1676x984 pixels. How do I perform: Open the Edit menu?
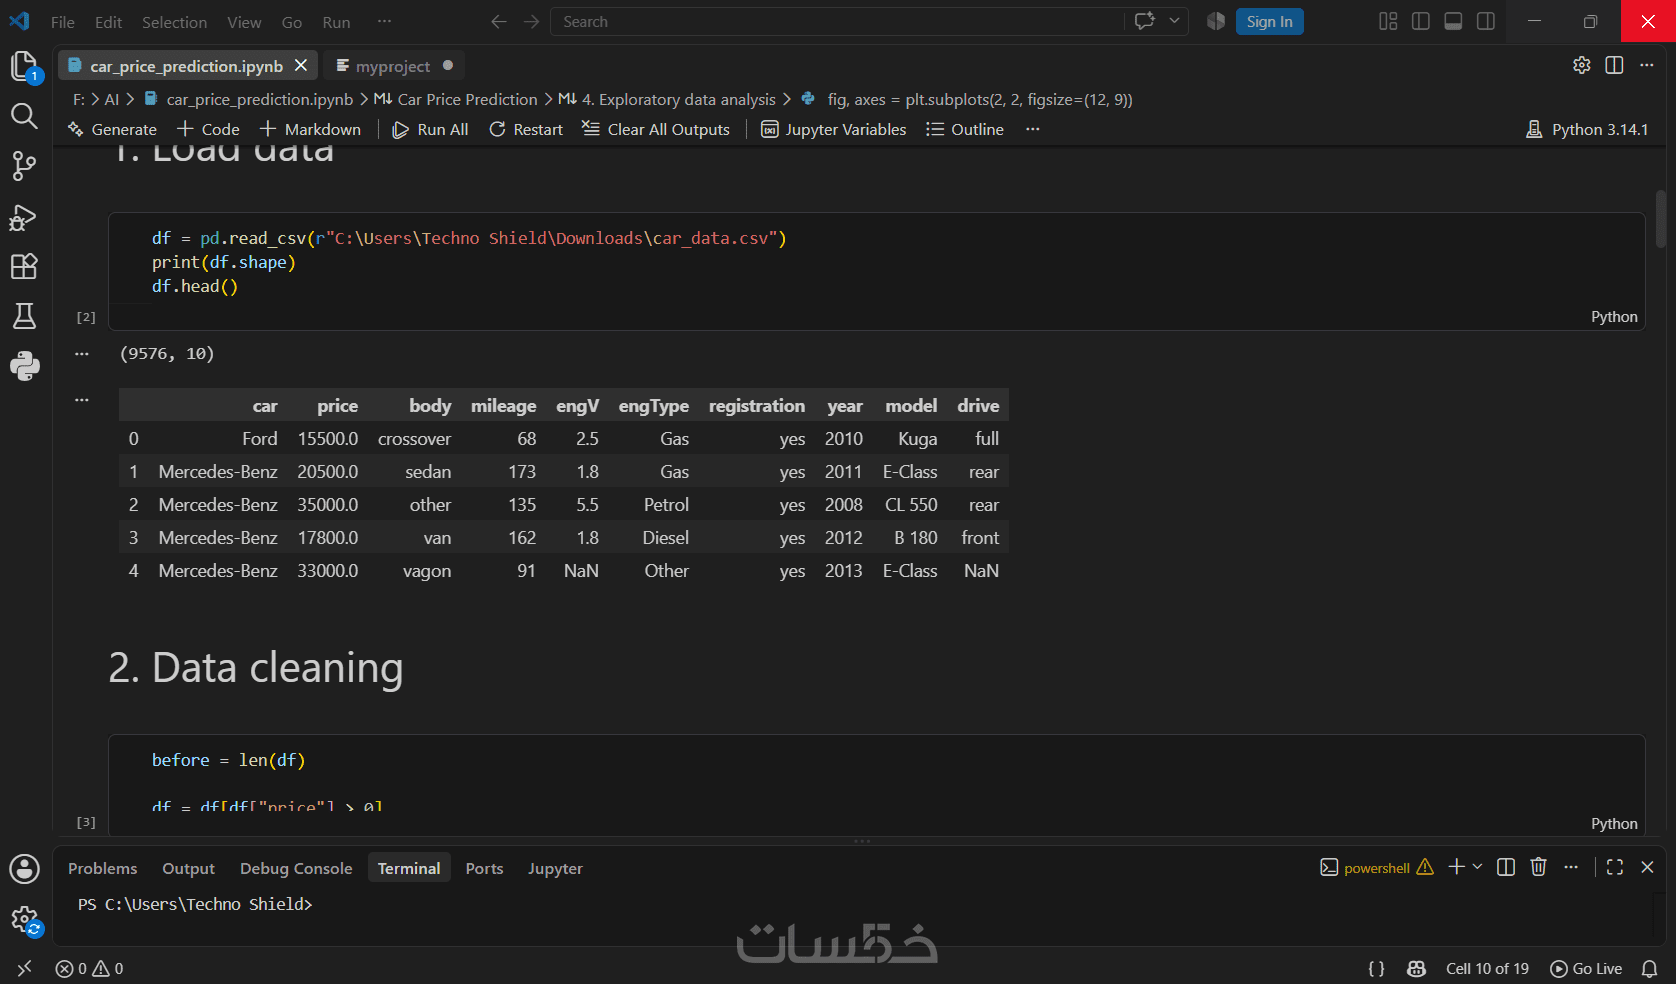point(108,22)
